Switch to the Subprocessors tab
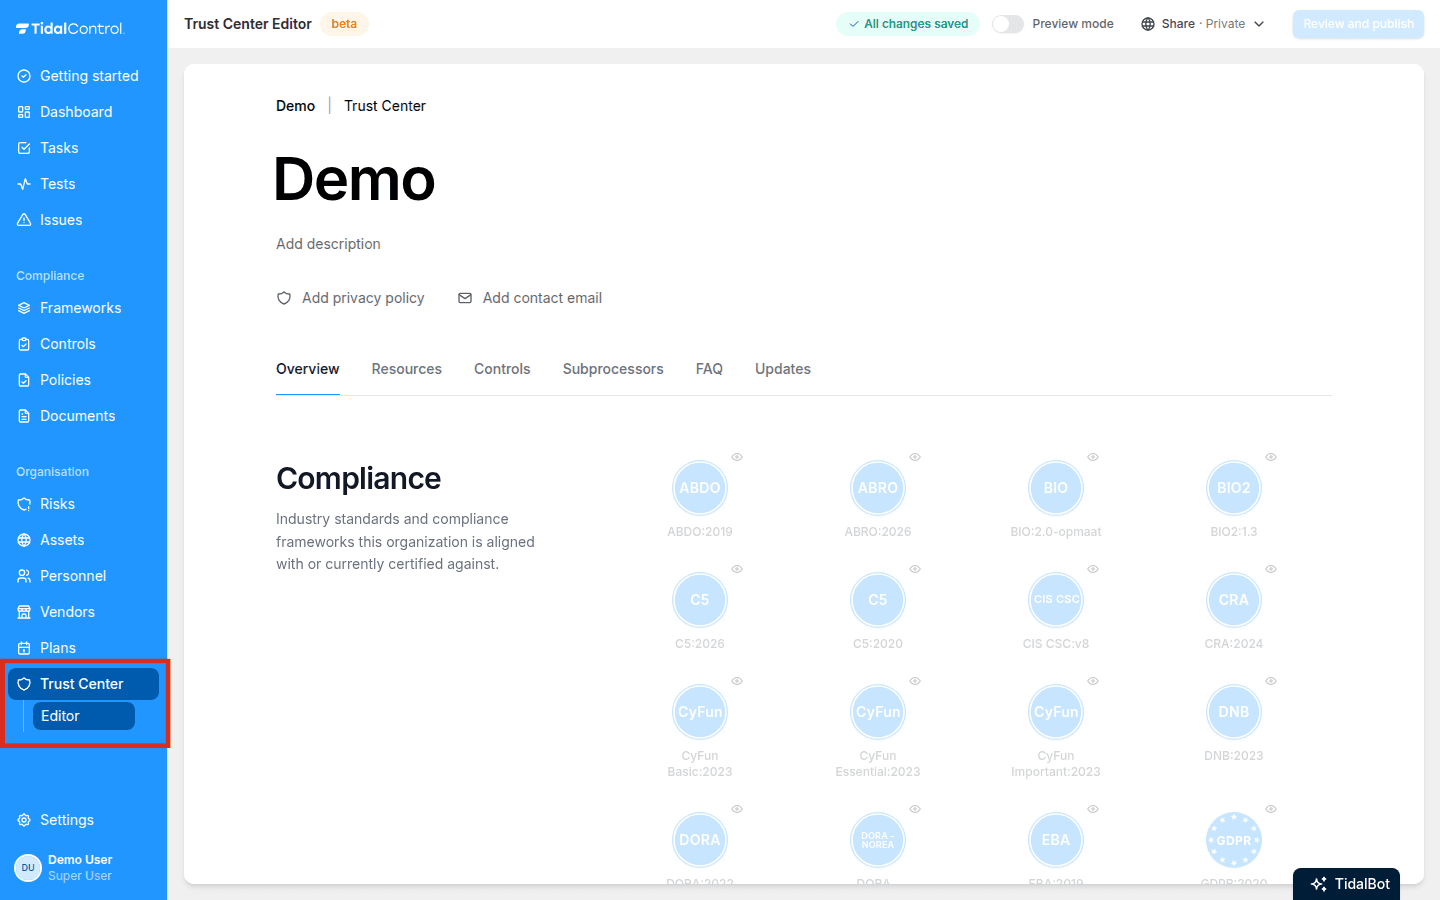Image resolution: width=1440 pixels, height=900 pixels. coord(613,369)
